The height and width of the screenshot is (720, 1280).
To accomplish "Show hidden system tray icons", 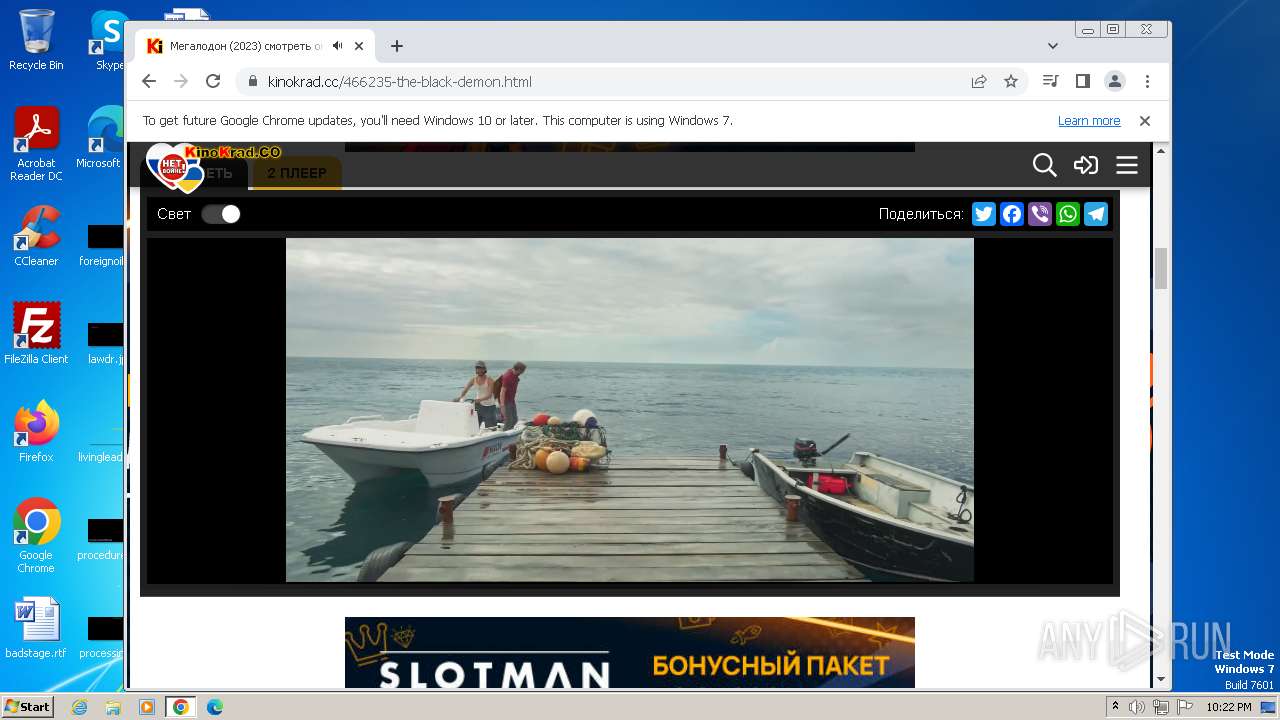I will (1115, 707).
